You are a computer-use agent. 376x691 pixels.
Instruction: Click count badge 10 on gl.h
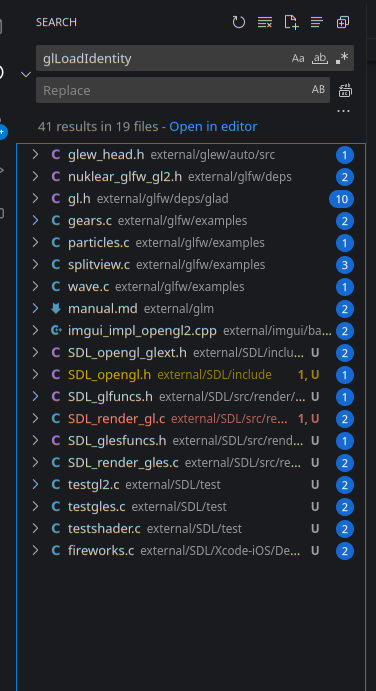point(342,199)
